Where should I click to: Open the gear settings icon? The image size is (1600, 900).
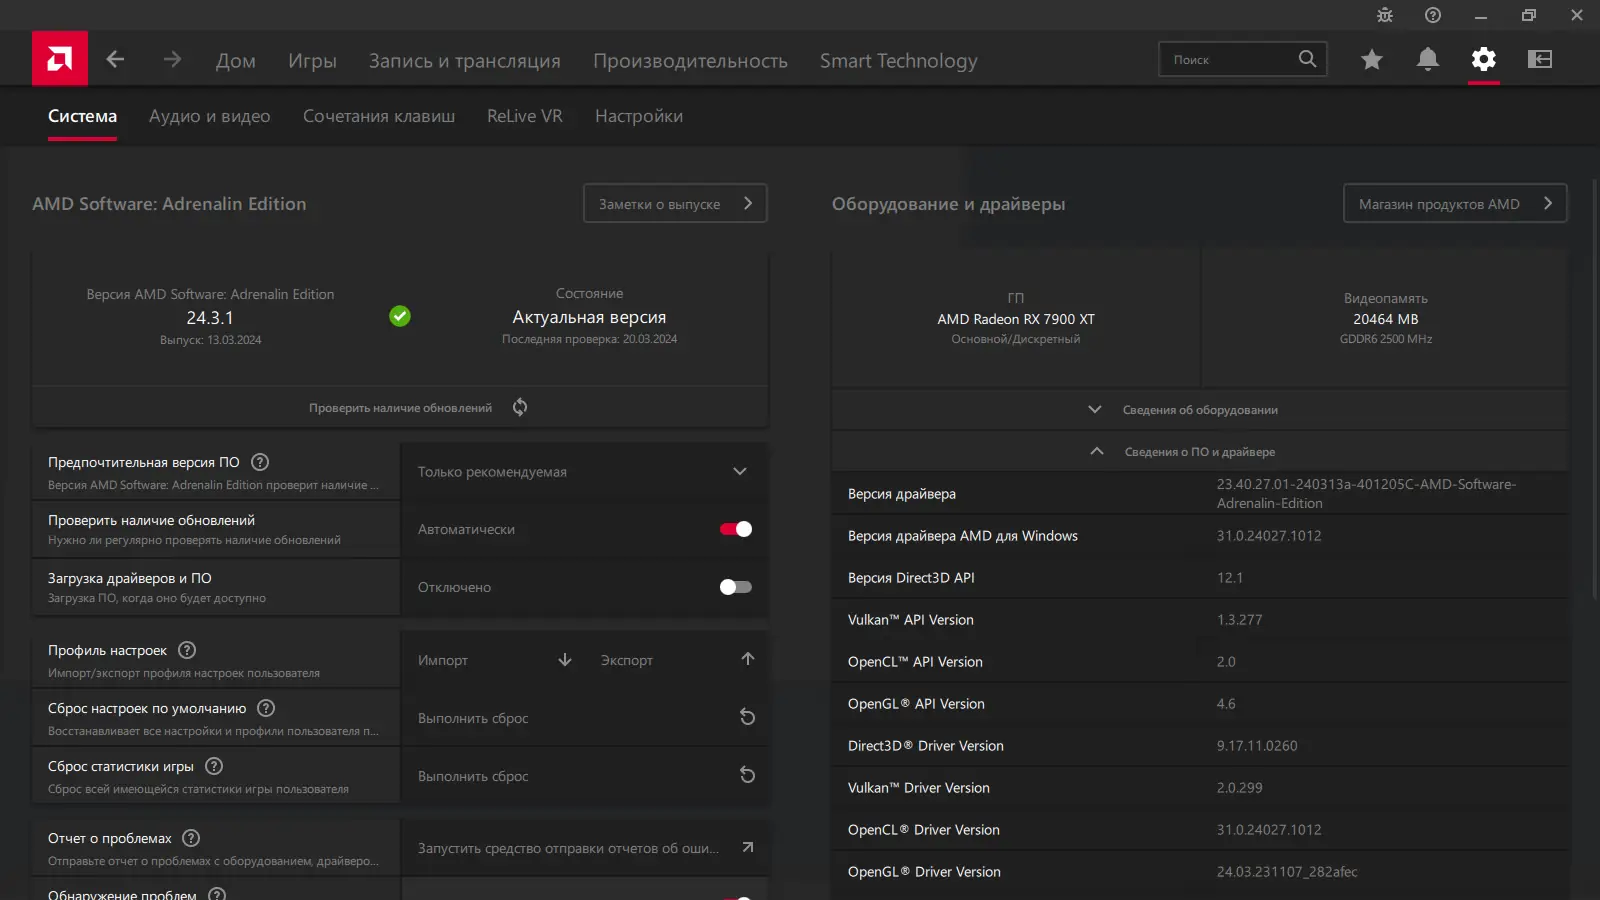point(1483,60)
